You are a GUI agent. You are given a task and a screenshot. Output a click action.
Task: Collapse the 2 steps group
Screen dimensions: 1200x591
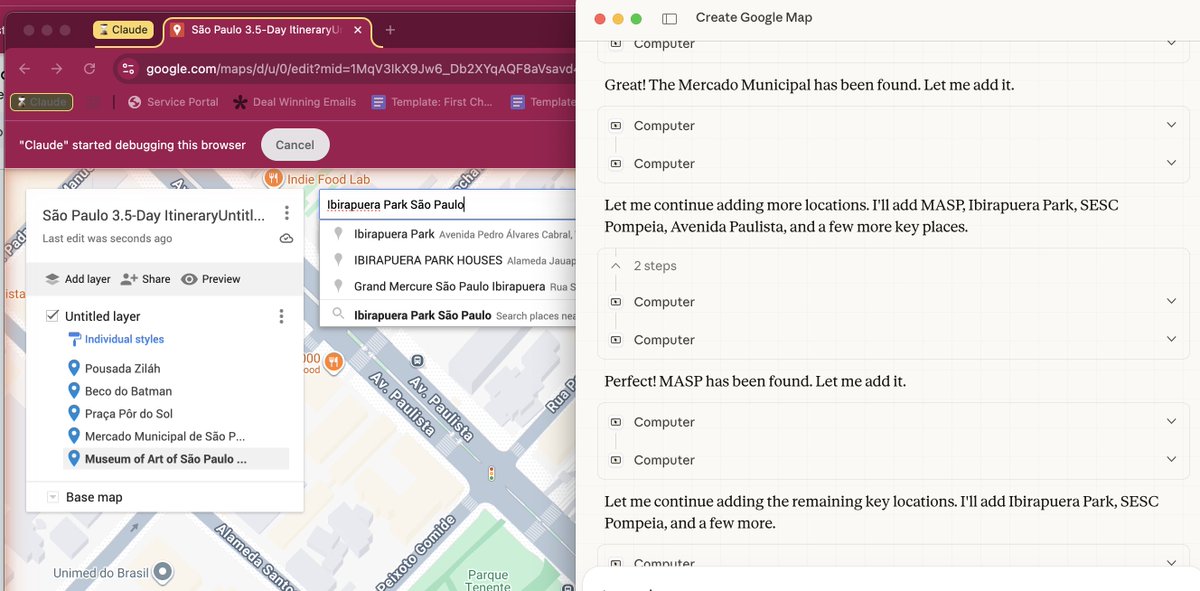click(x=615, y=266)
